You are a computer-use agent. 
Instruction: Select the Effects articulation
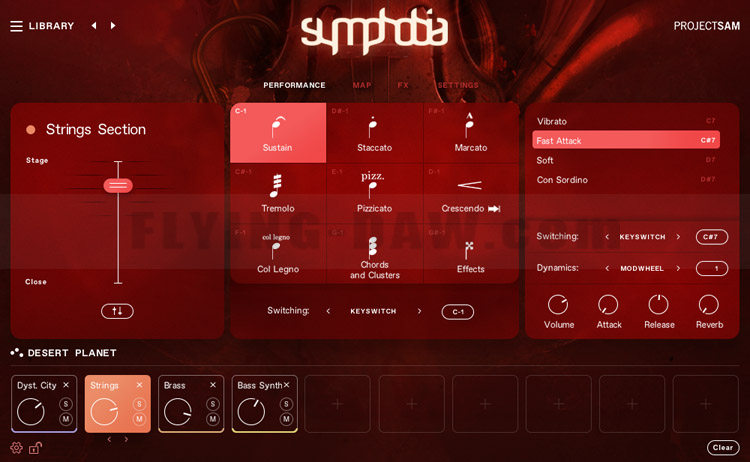click(x=471, y=253)
